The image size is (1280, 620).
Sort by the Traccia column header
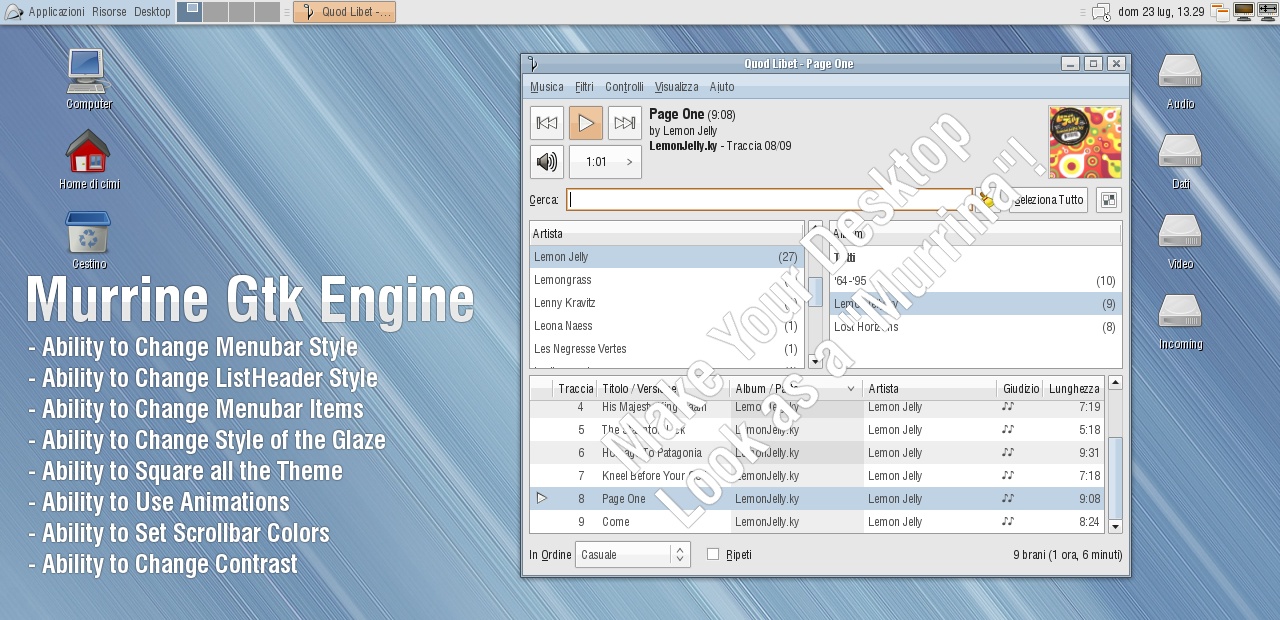pos(575,388)
